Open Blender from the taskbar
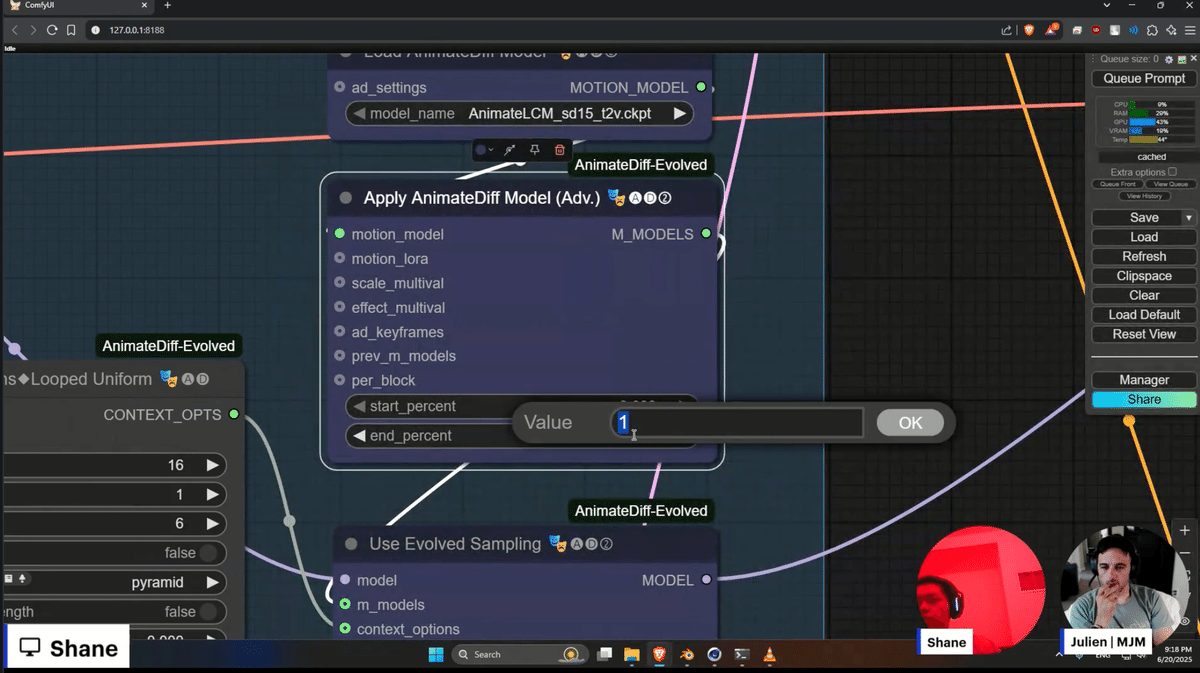 point(687,654)
